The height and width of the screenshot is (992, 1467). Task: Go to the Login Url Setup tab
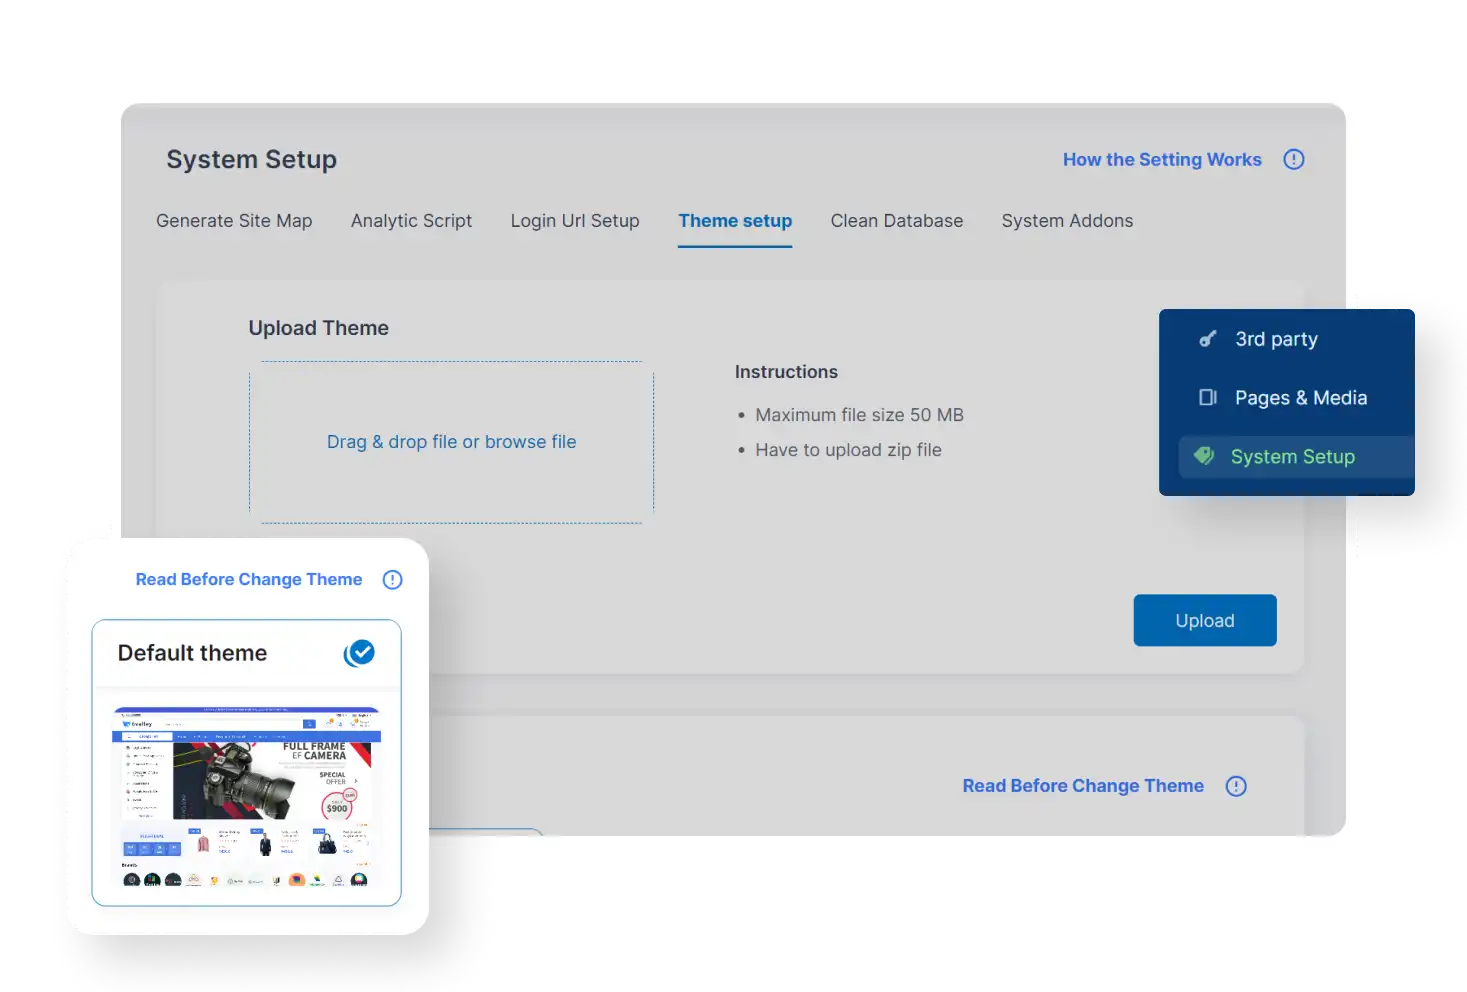[x=575, y=221]
